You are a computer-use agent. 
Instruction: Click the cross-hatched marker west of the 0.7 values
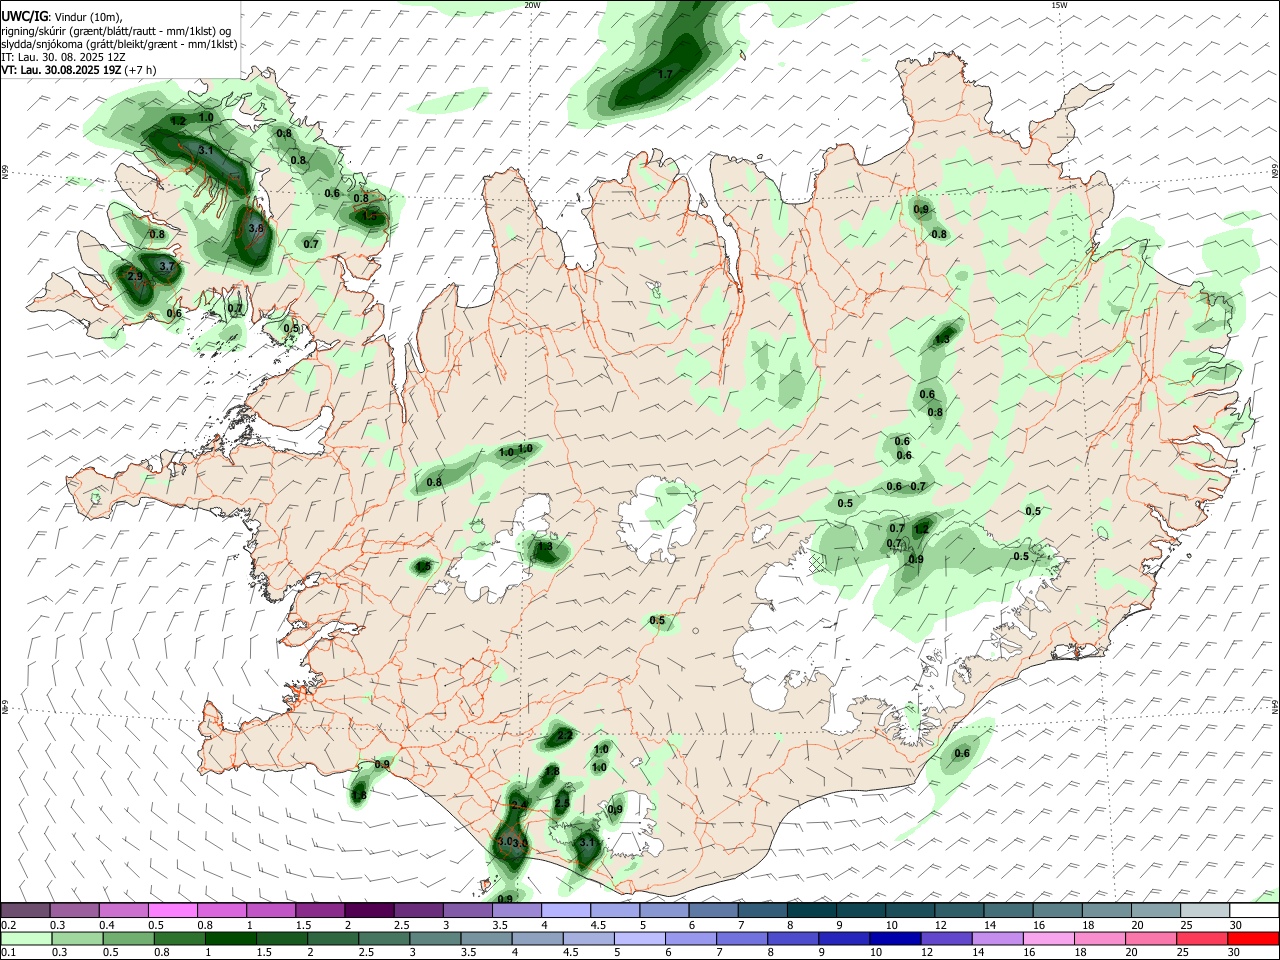[818, 563]
